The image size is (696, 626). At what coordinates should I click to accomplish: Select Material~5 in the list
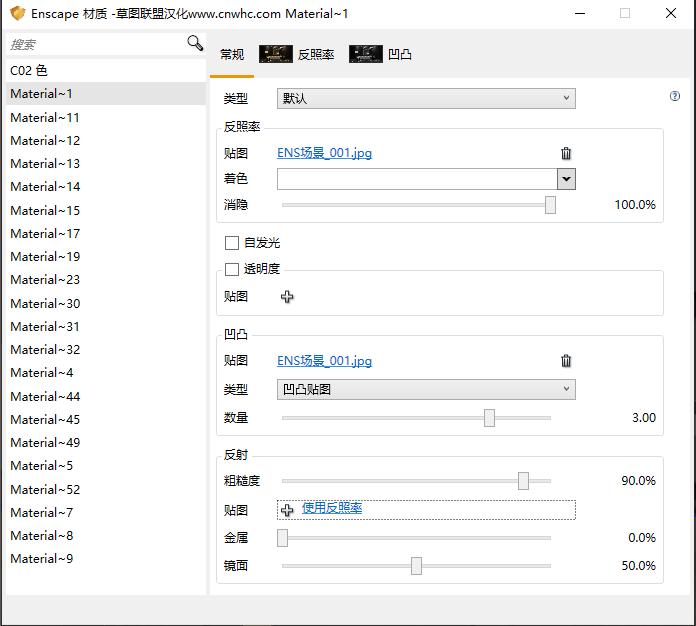tap(106, 466)
